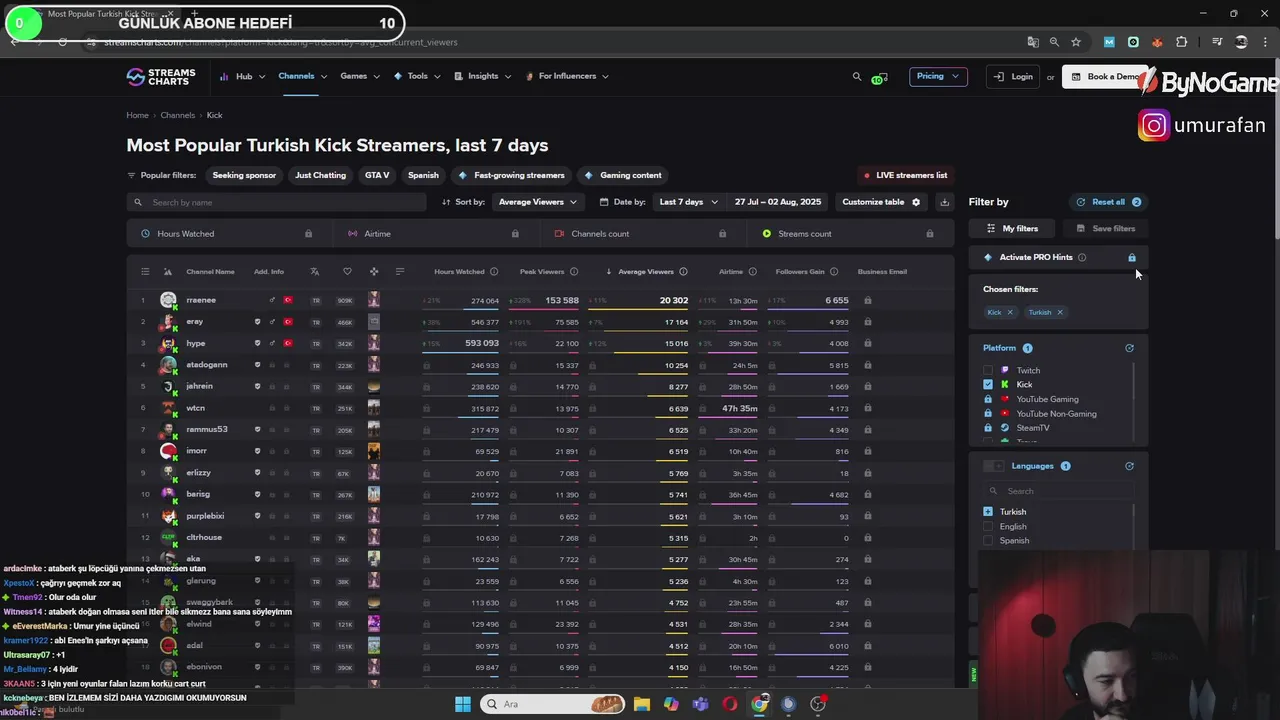Expand the Insights navigation menu
This screenshot has width=1280, height=720.
click(x=483, y=76)
